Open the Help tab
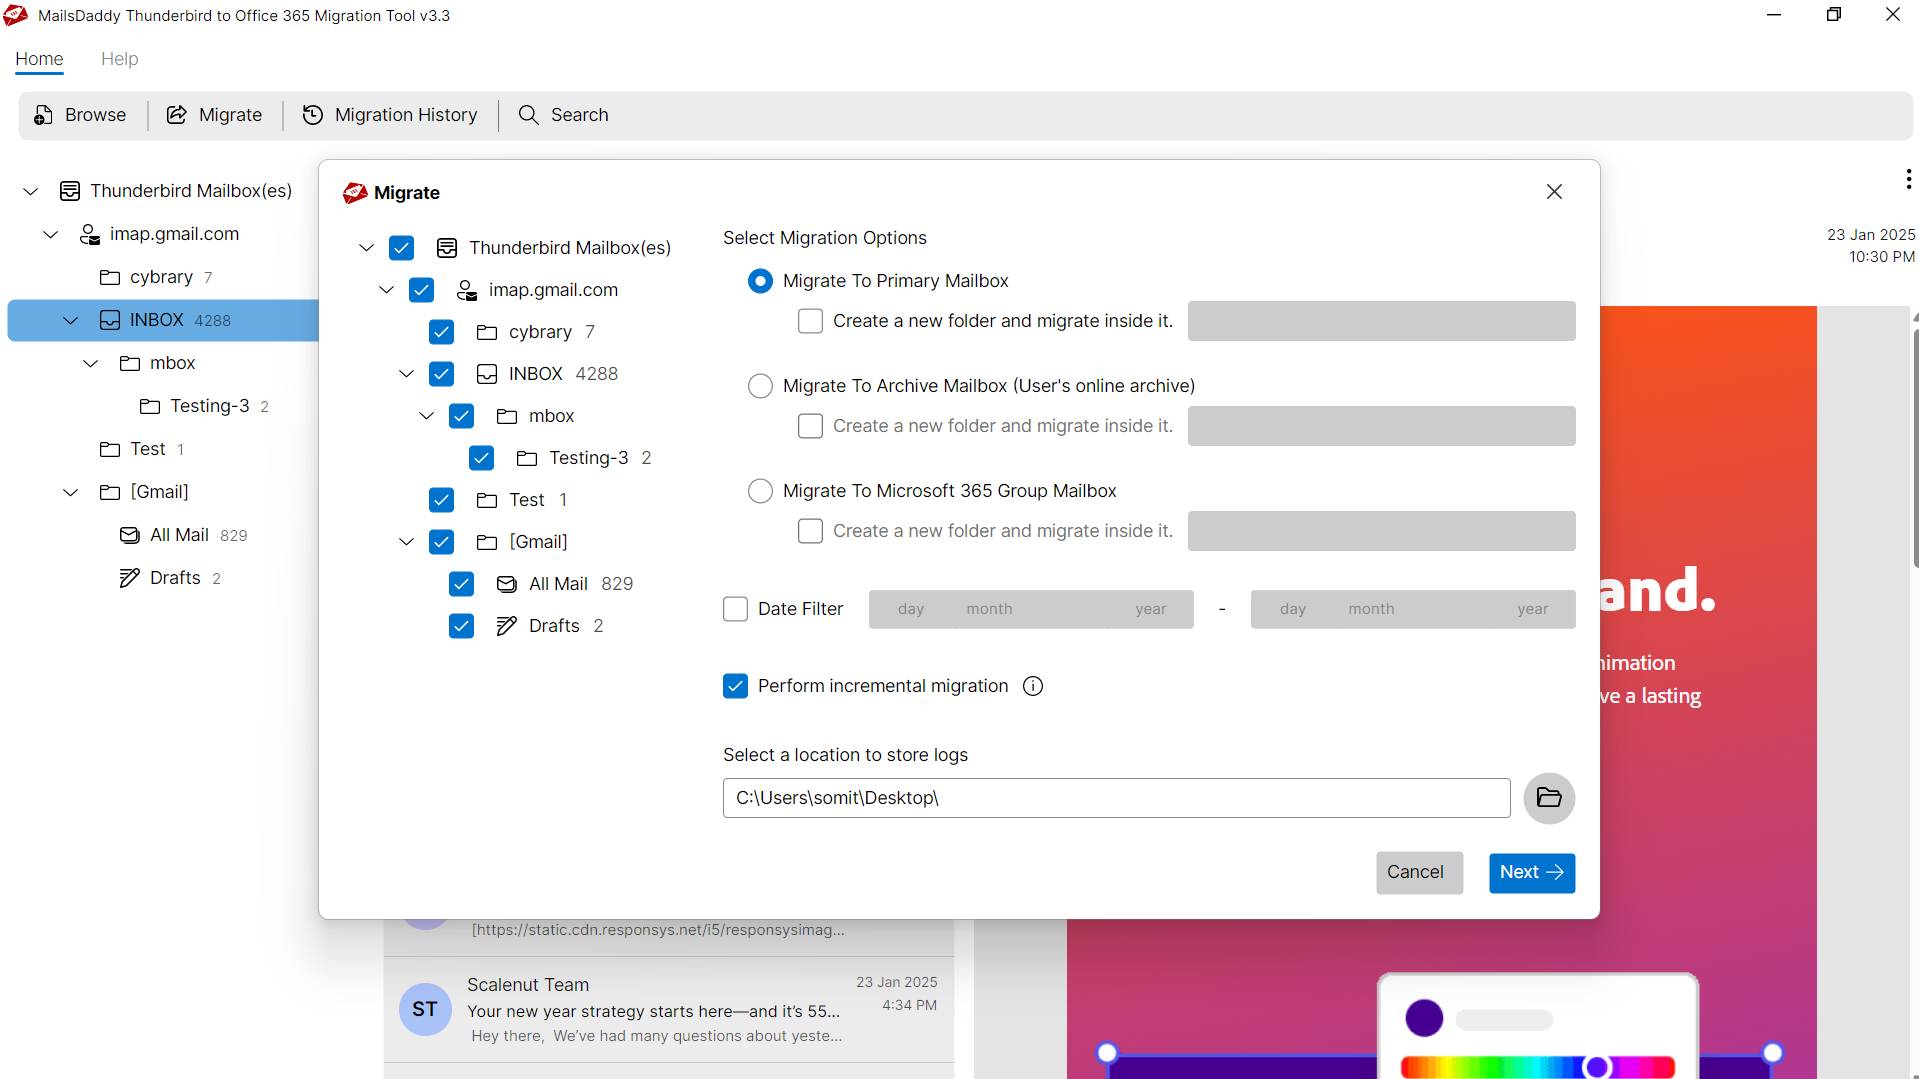1919x1079 pixels. coord(119,59)
